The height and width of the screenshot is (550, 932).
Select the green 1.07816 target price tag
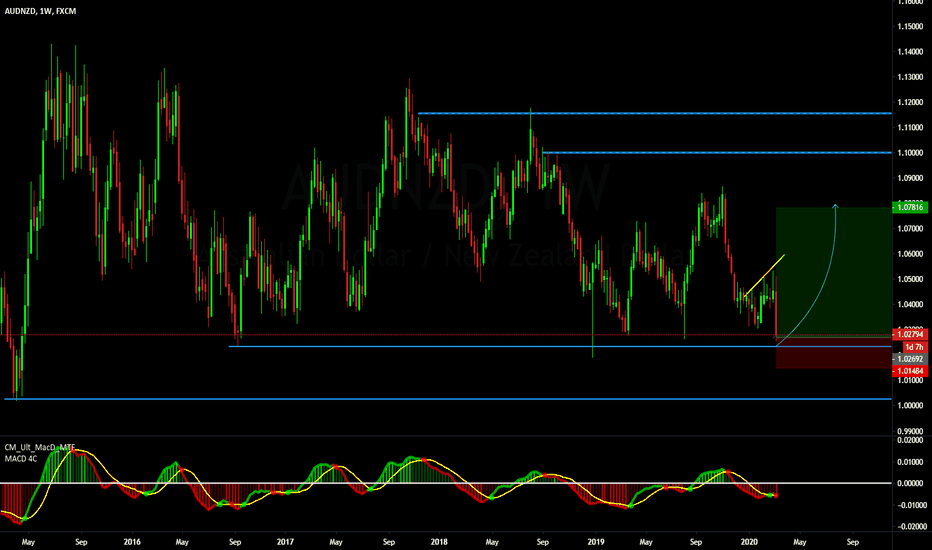click(910, 208)
